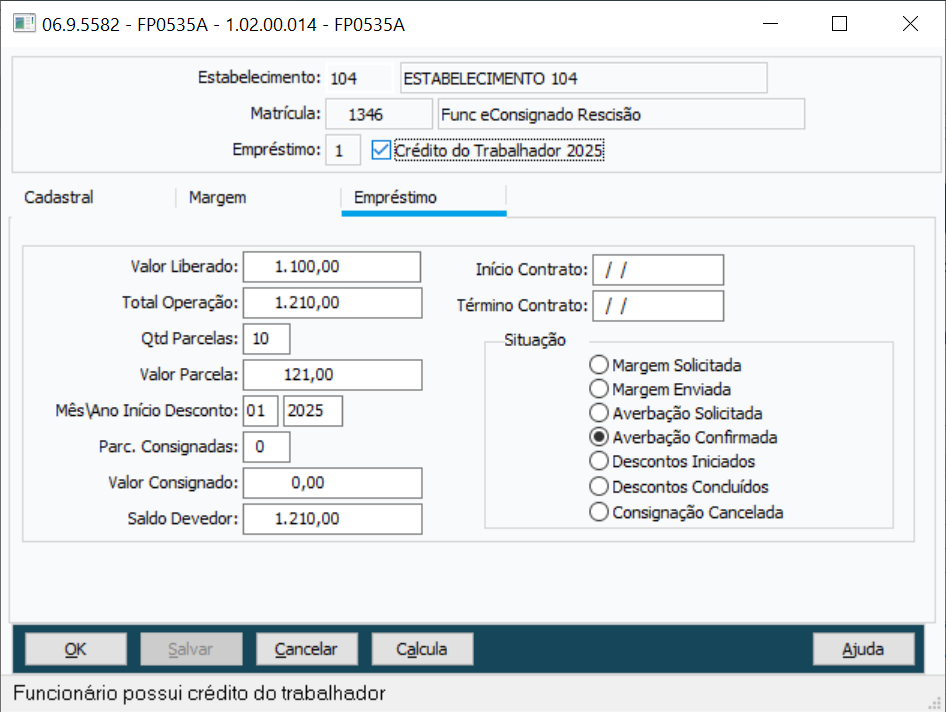Focus the Valor Consignado field
This screenshot has width=946, height=712.
(332, 483)
